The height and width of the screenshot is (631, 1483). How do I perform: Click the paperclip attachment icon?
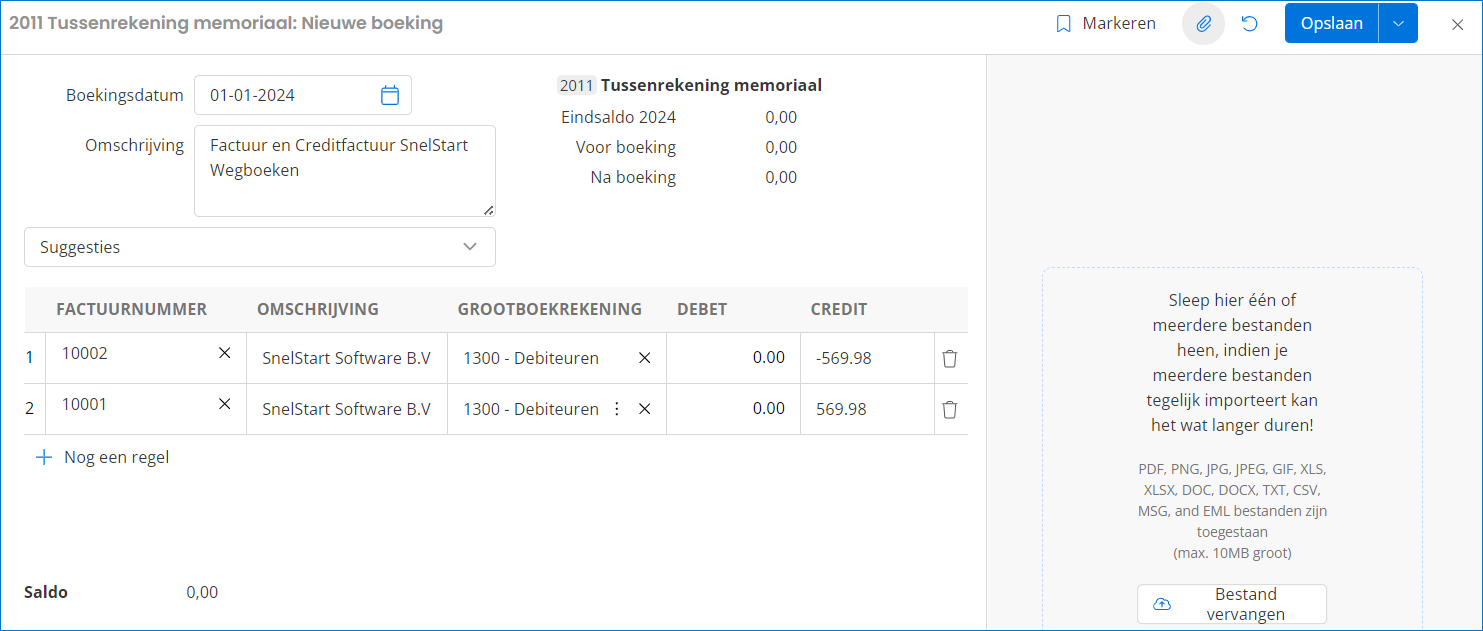[1203, 24]
